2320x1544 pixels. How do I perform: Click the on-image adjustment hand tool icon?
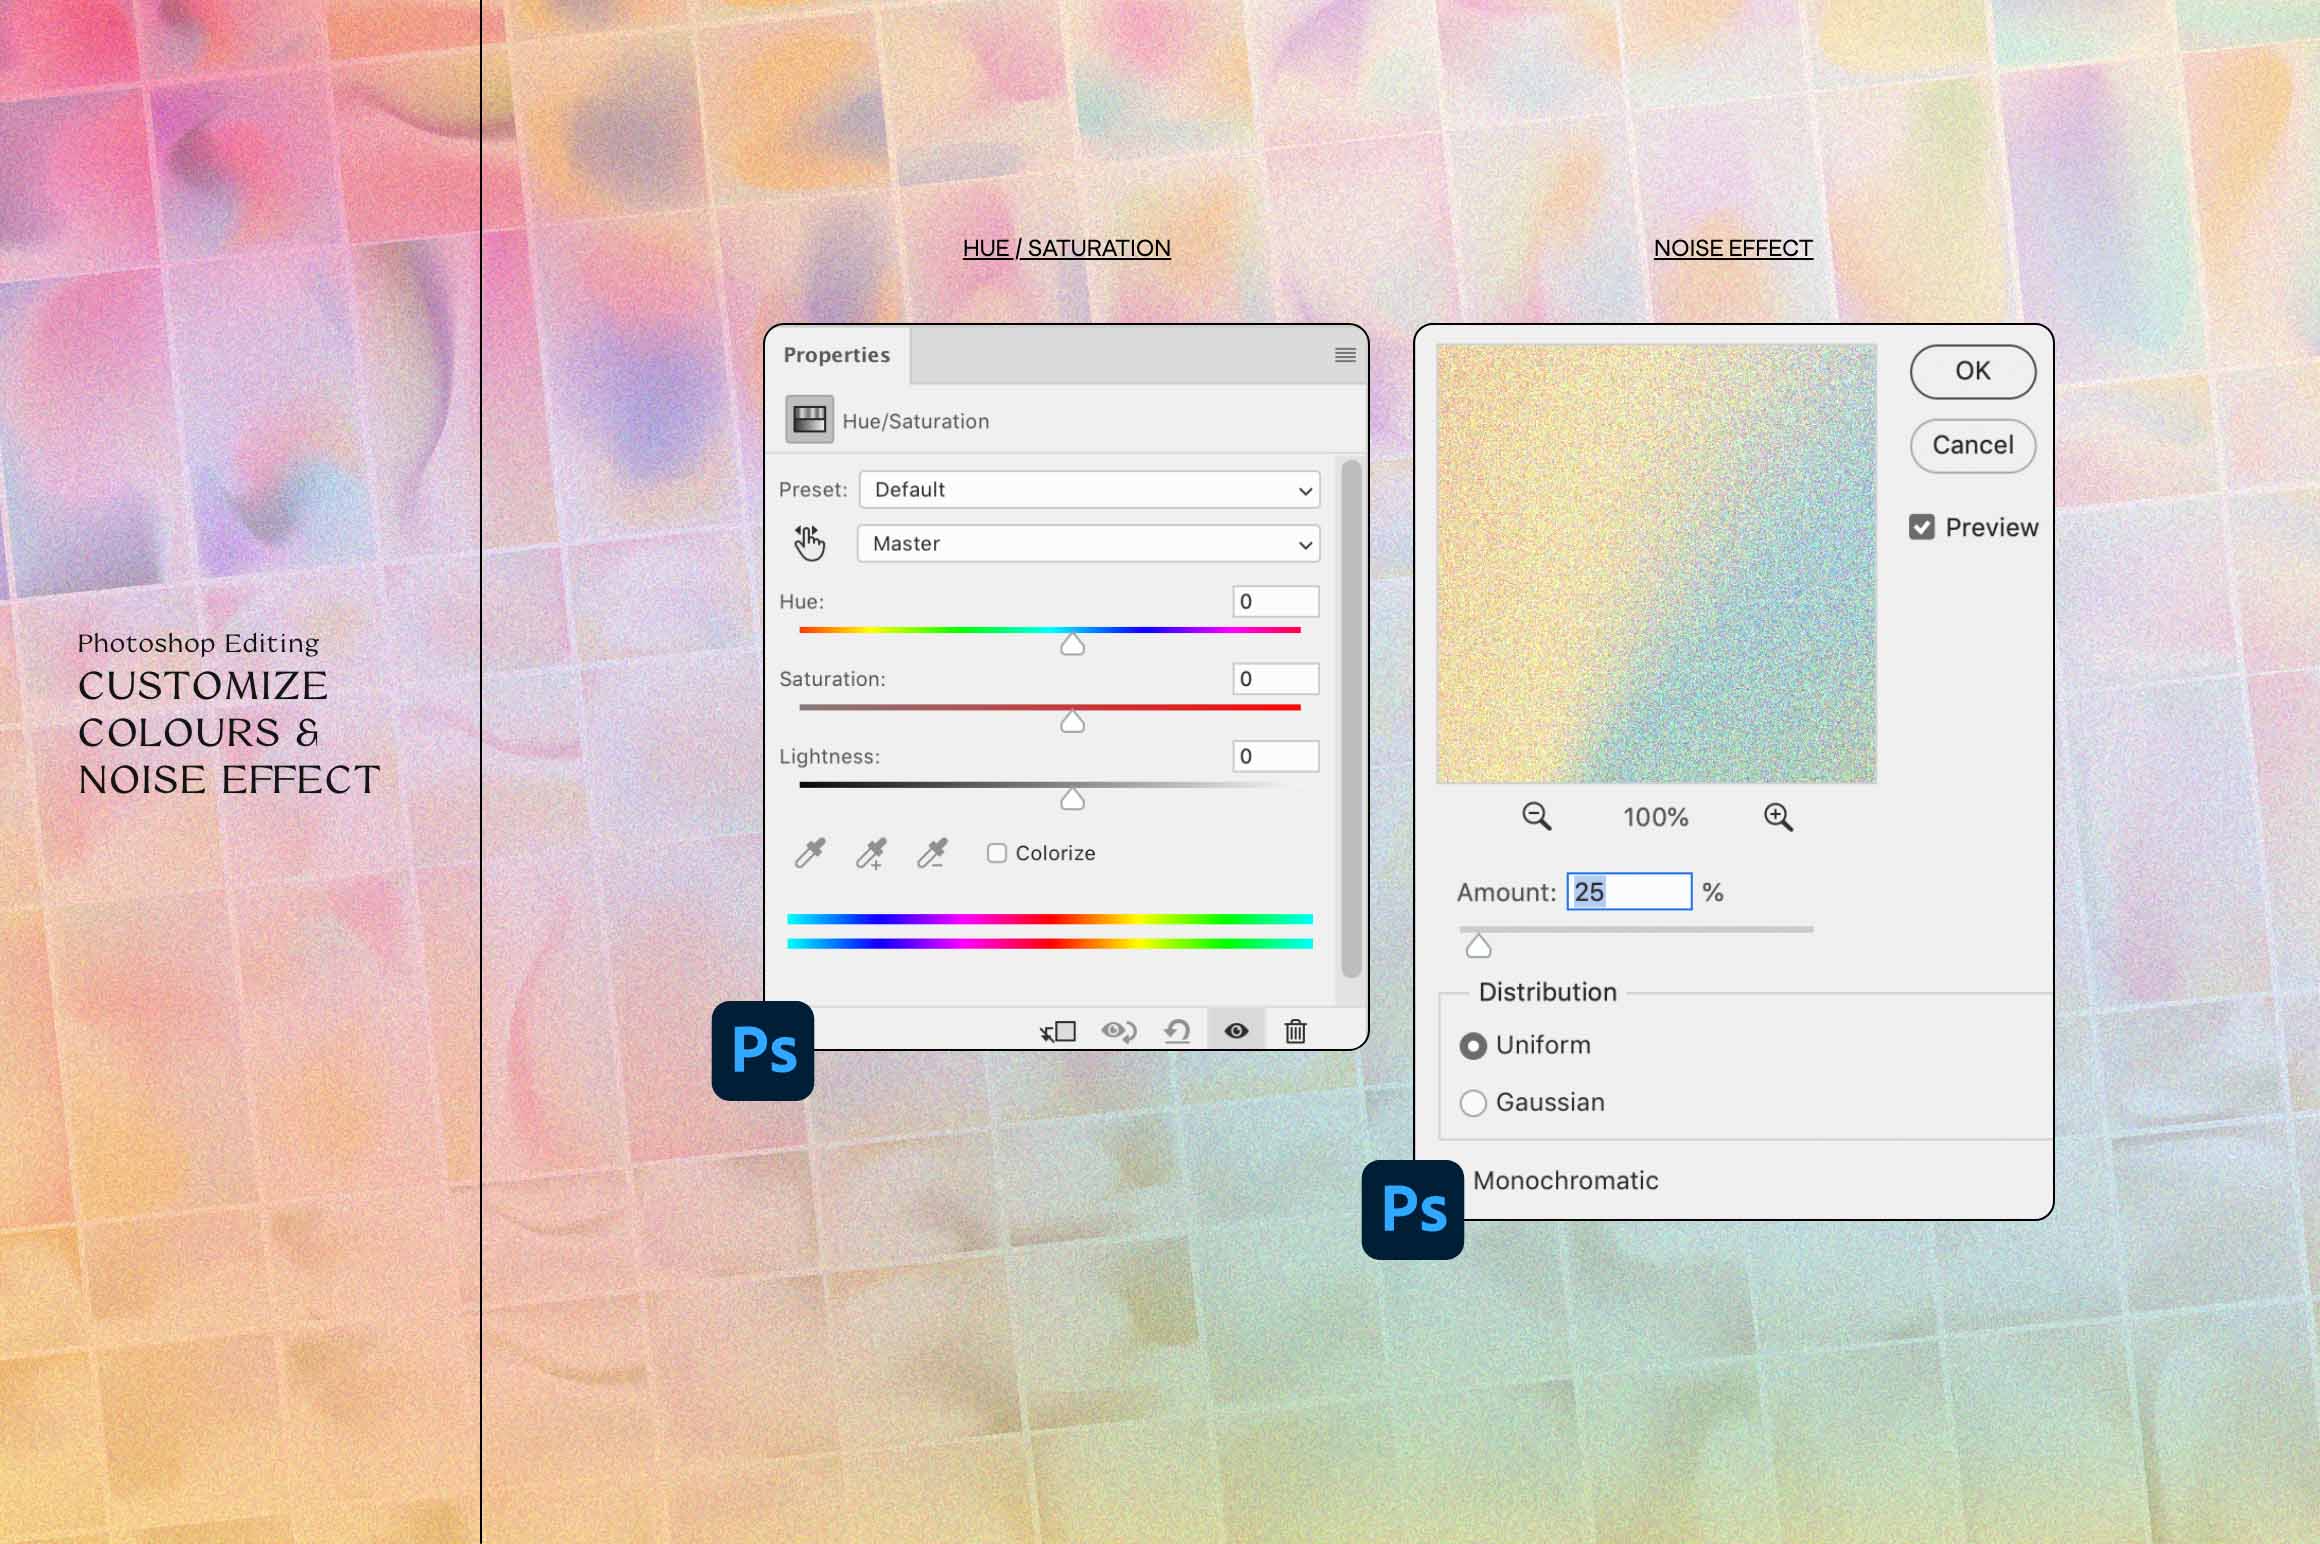click(x=809, y=543)
